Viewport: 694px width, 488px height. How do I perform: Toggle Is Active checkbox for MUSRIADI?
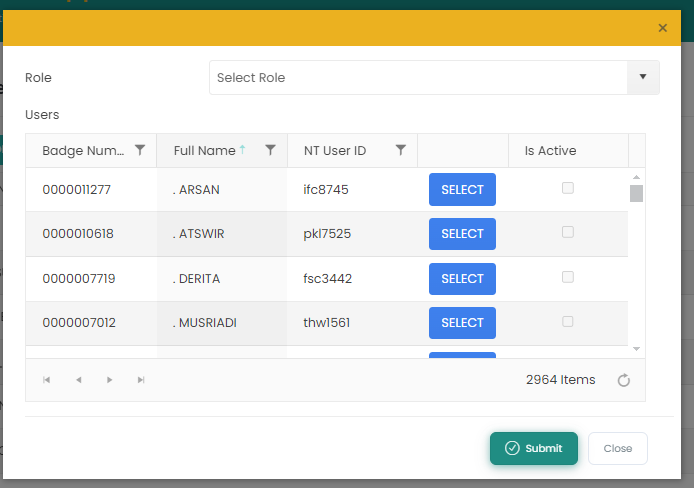coord(568,321)
